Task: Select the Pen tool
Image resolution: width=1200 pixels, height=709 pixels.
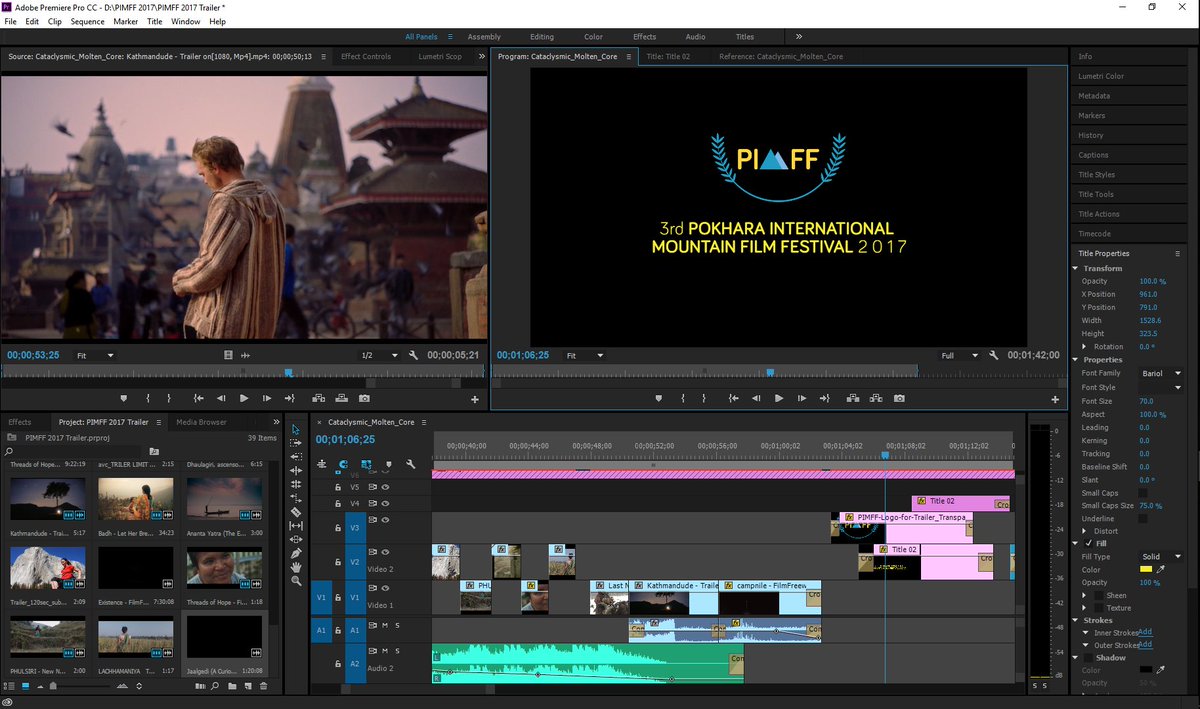Action: tap(296, 553)
